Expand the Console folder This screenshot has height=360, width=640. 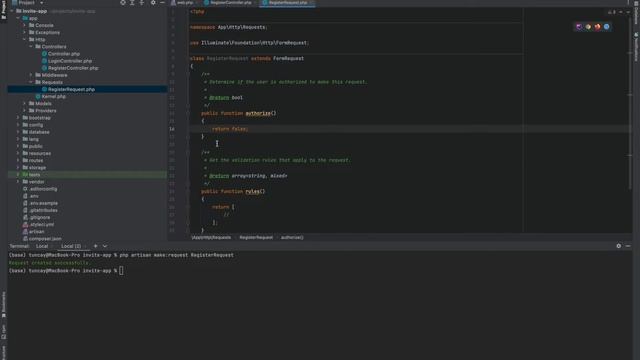point(24,25)
